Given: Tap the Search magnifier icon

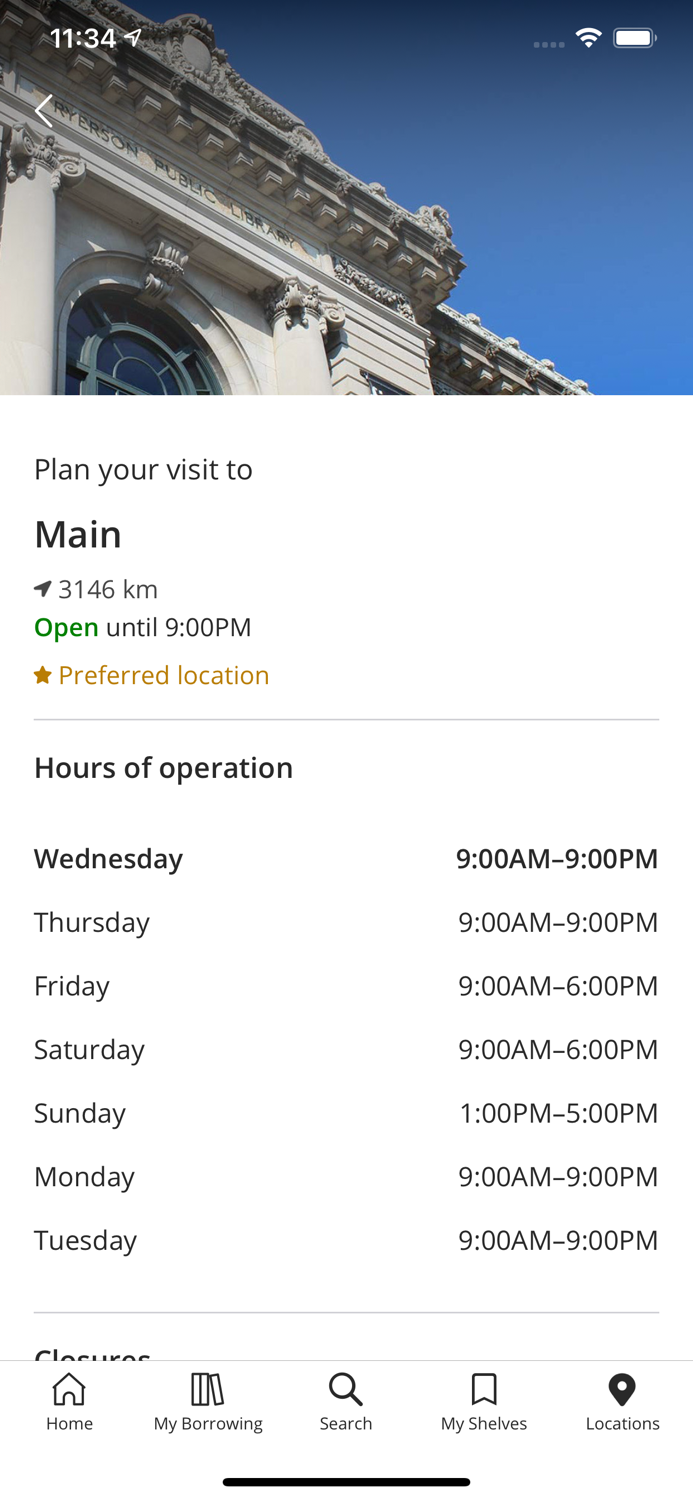Looking at the screenshot, I should click(346, 1390).
